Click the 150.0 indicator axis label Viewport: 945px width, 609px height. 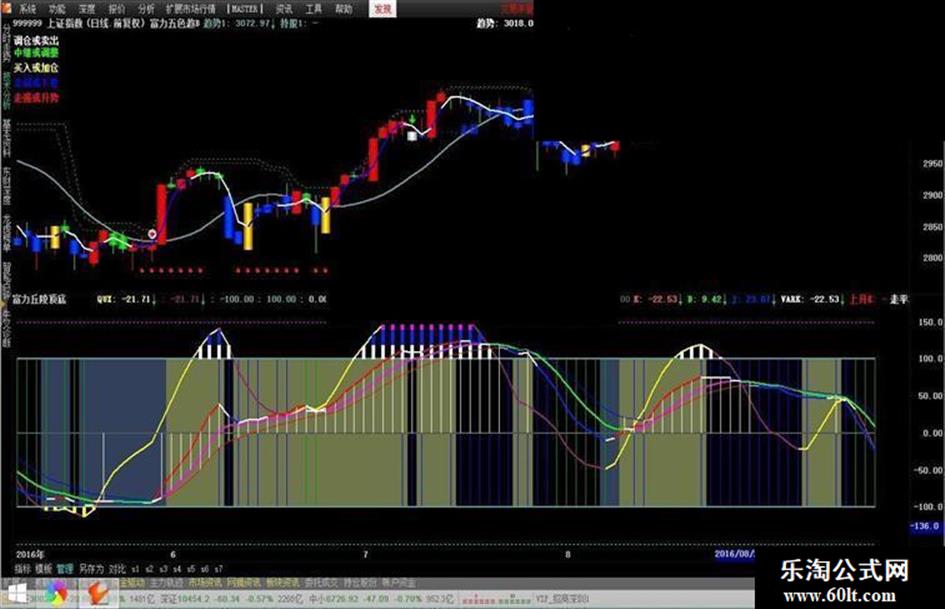pyautogui.click(x=930, y=322)
